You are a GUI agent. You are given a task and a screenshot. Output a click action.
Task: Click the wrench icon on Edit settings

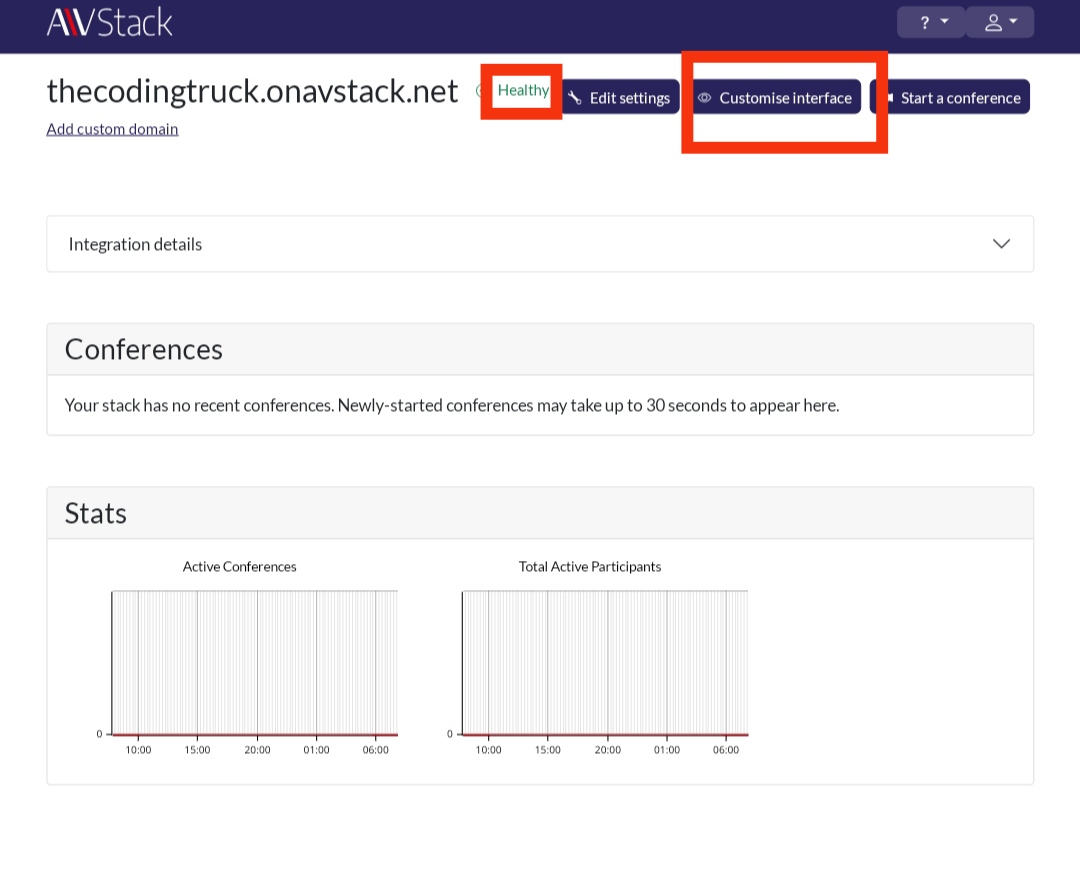point(575,98)
